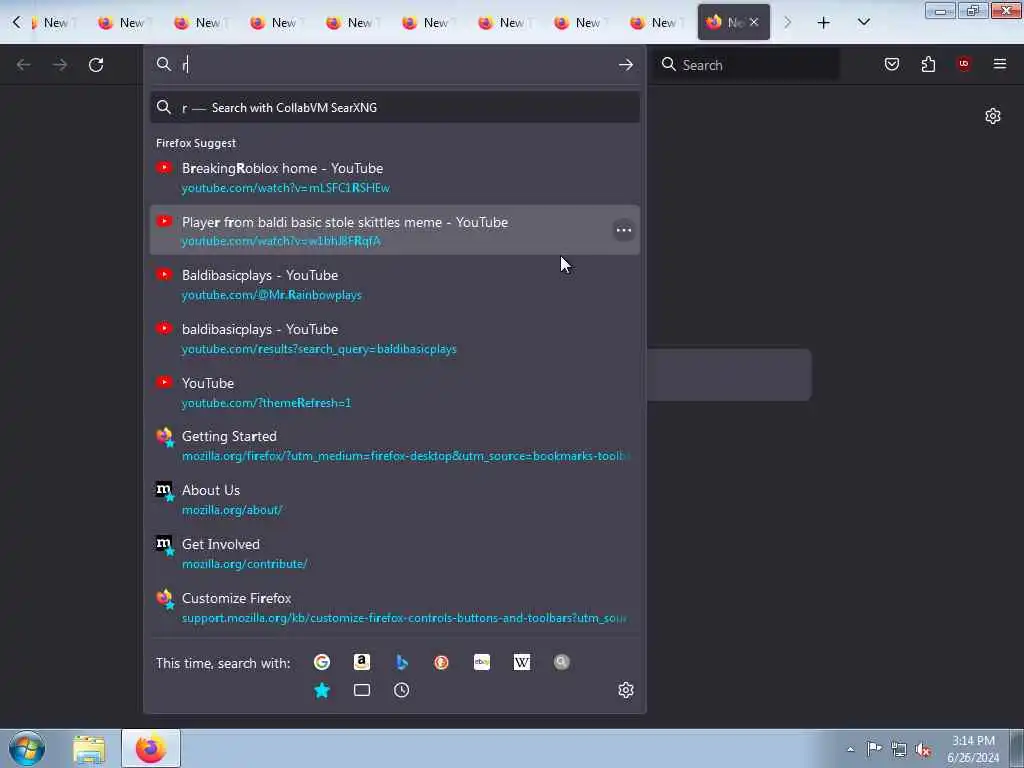The image size is (1024, 768).
Task: Reload the current page
Action: point(96,65)
